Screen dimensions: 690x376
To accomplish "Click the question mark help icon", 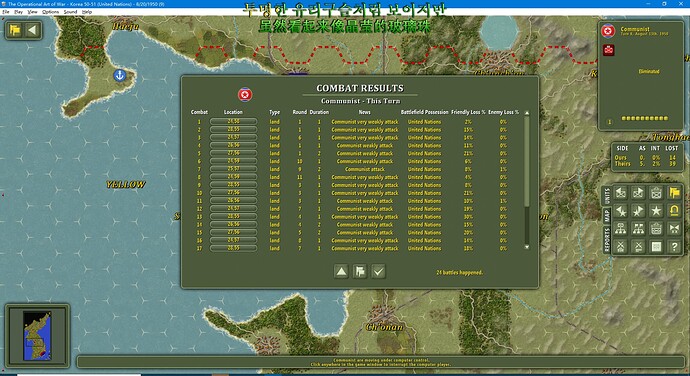I will pyautogui.click(x=674, y=247).
